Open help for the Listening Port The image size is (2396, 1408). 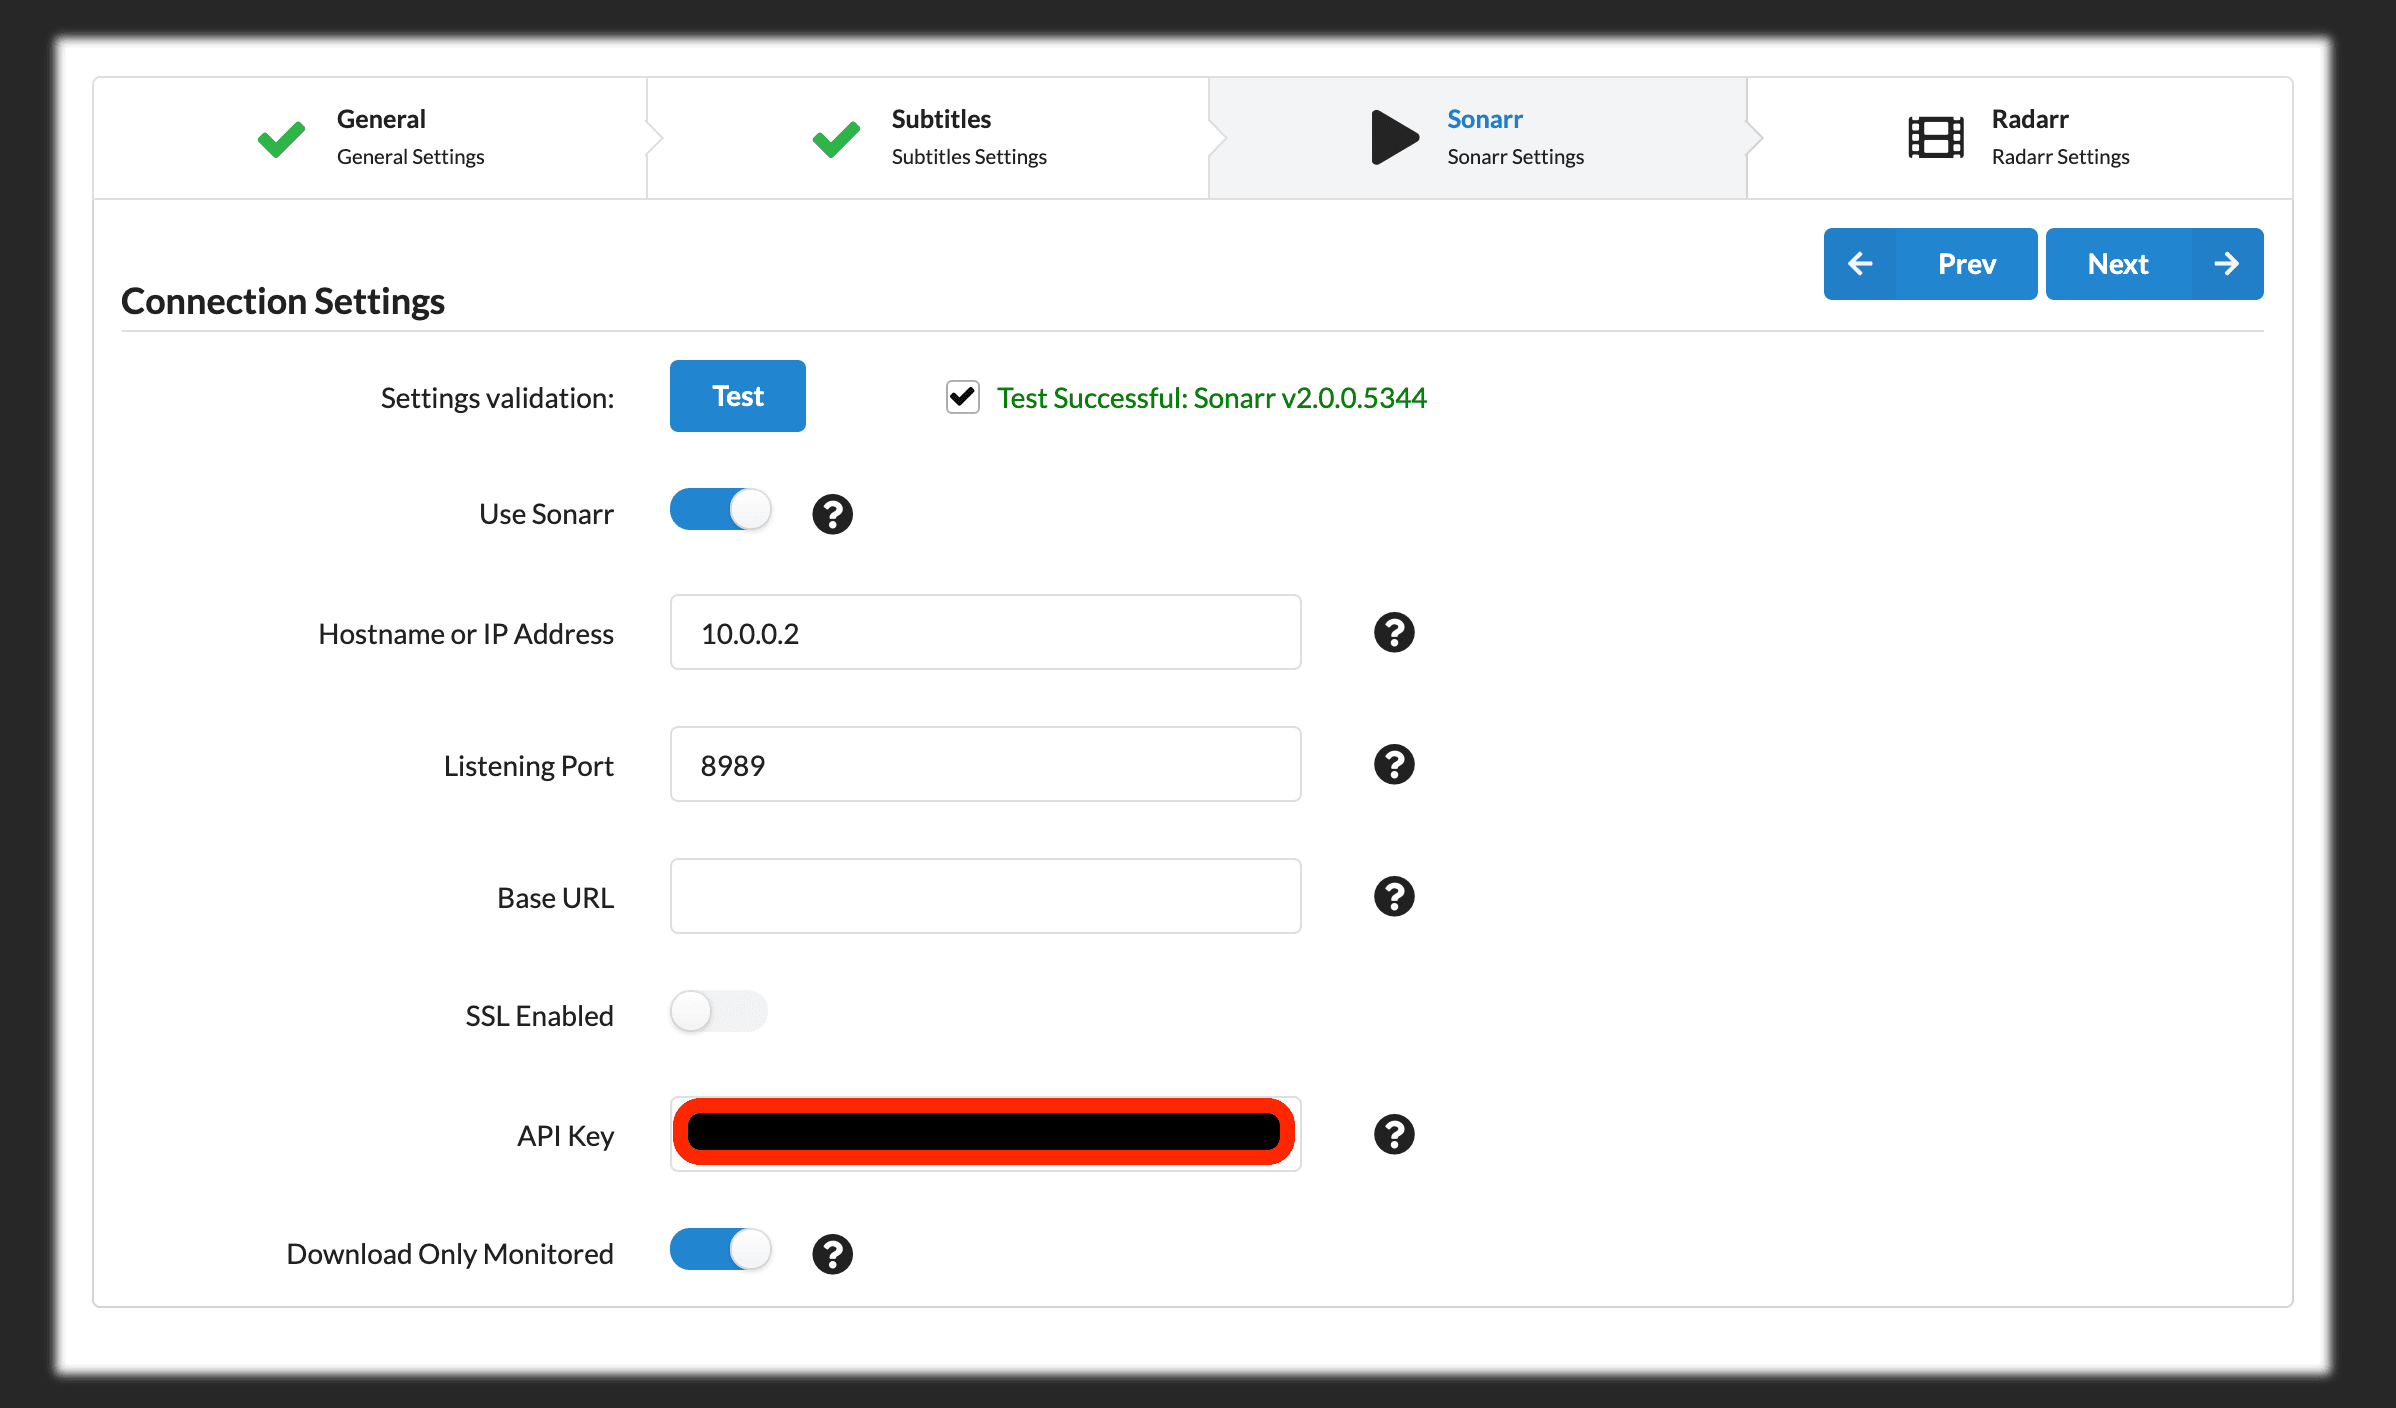1394,764
